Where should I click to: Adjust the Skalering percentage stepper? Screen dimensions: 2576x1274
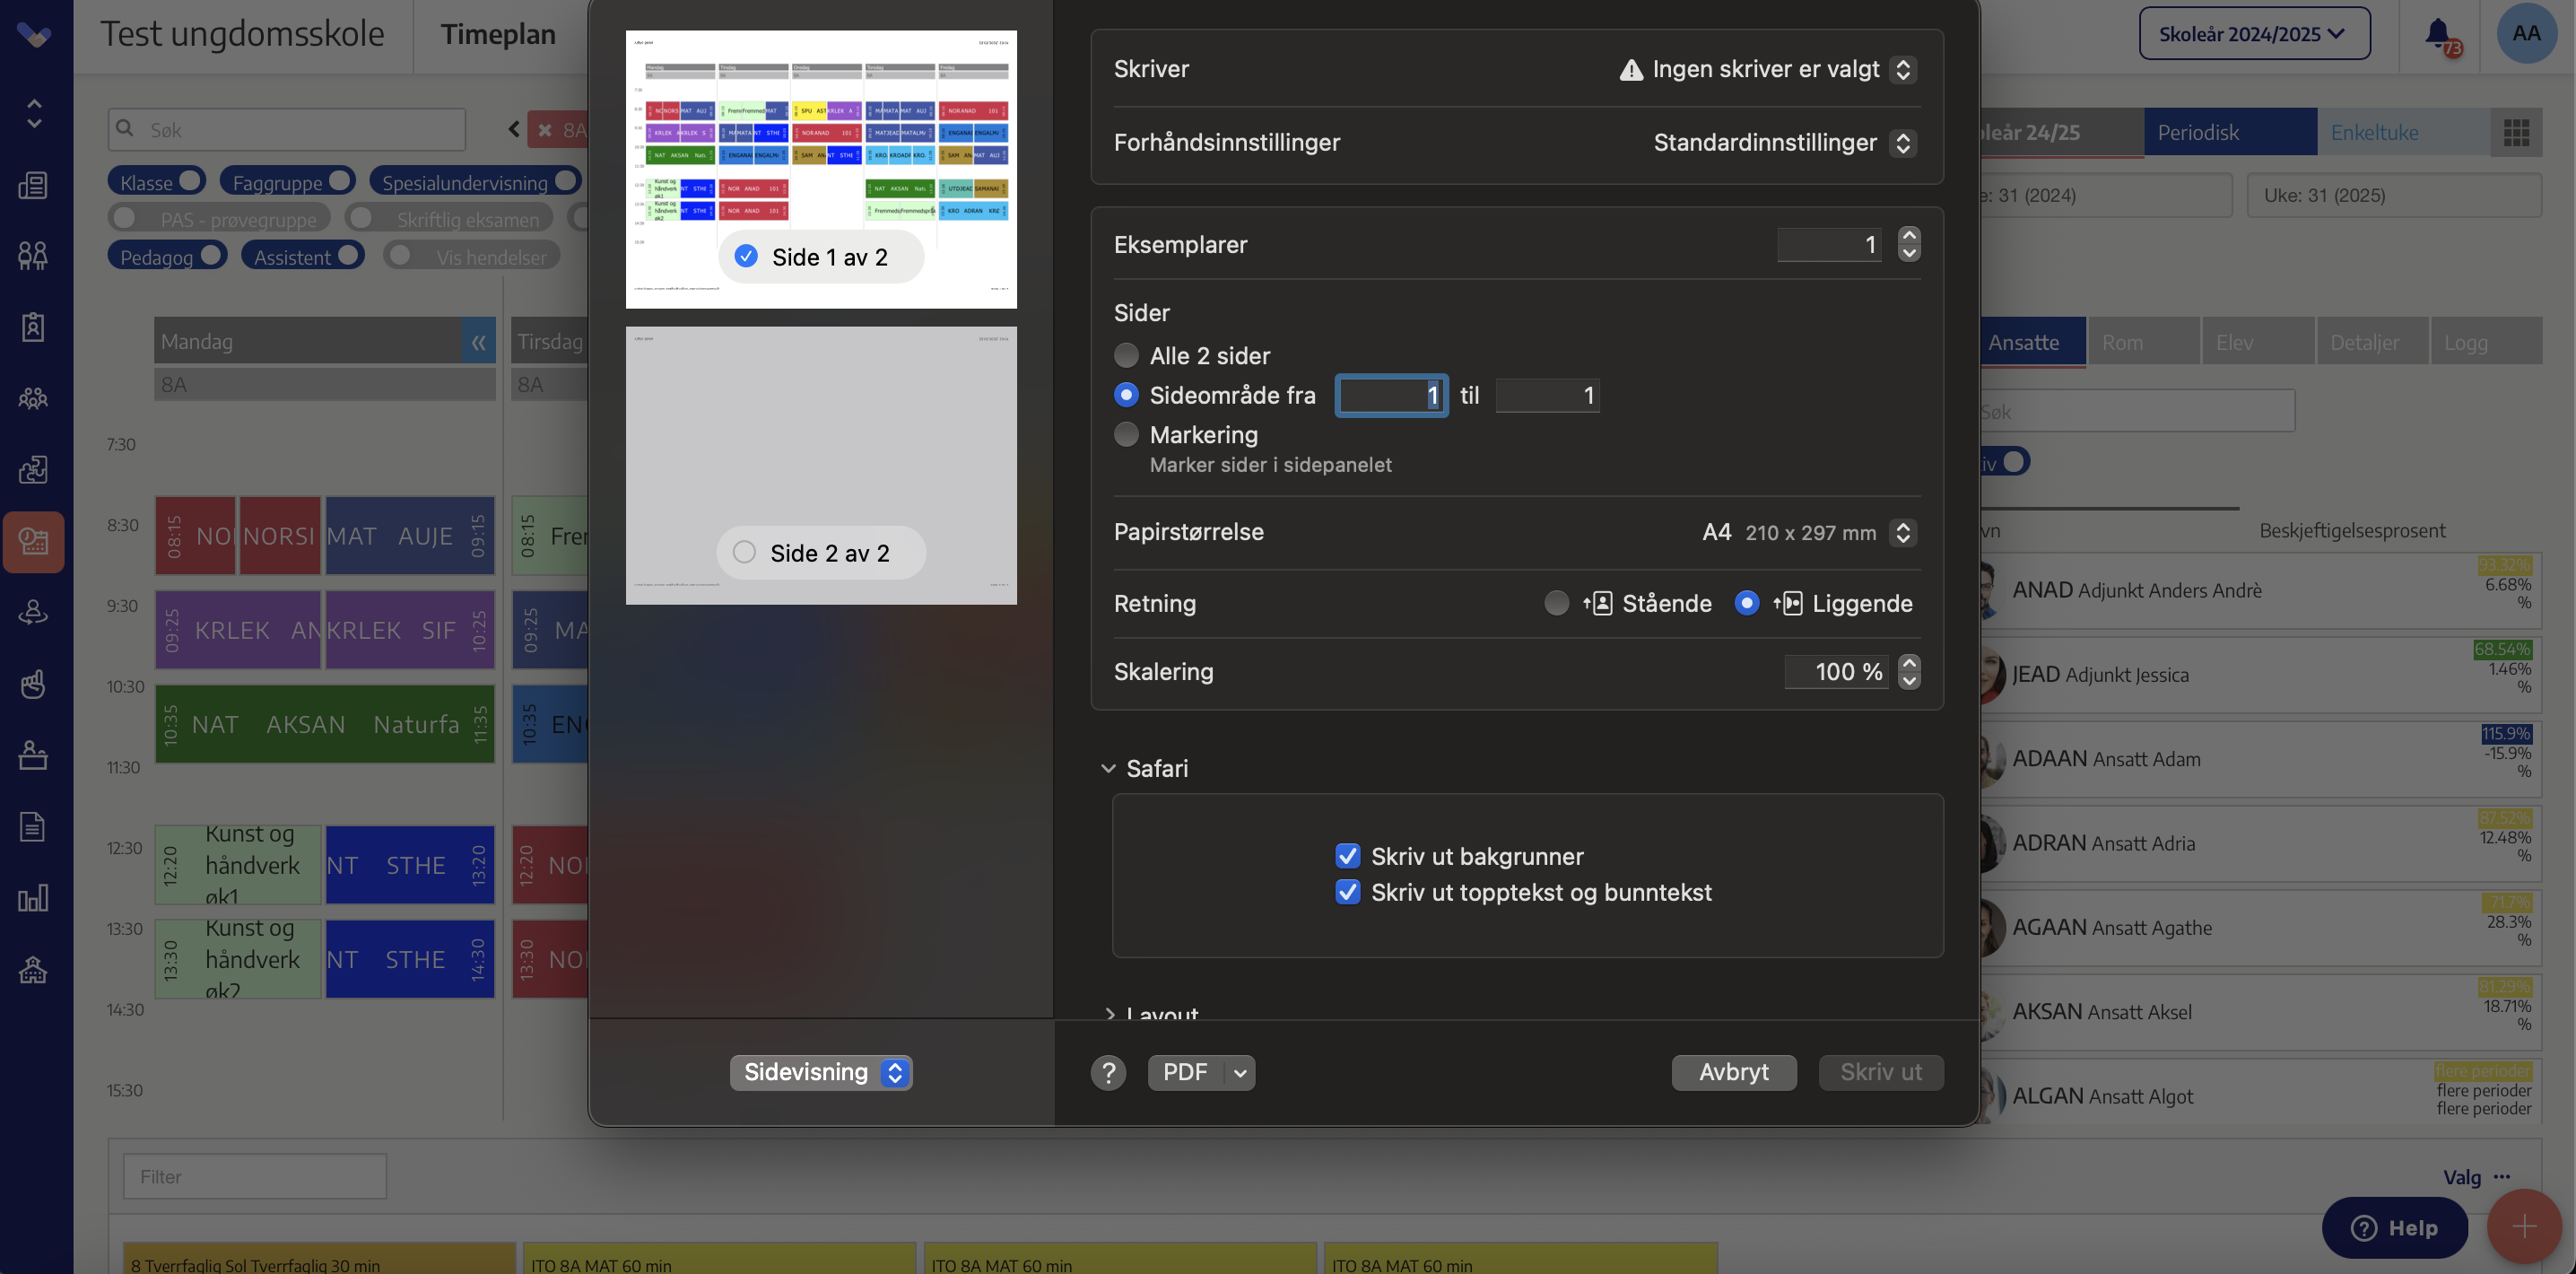coord(1908,671)
